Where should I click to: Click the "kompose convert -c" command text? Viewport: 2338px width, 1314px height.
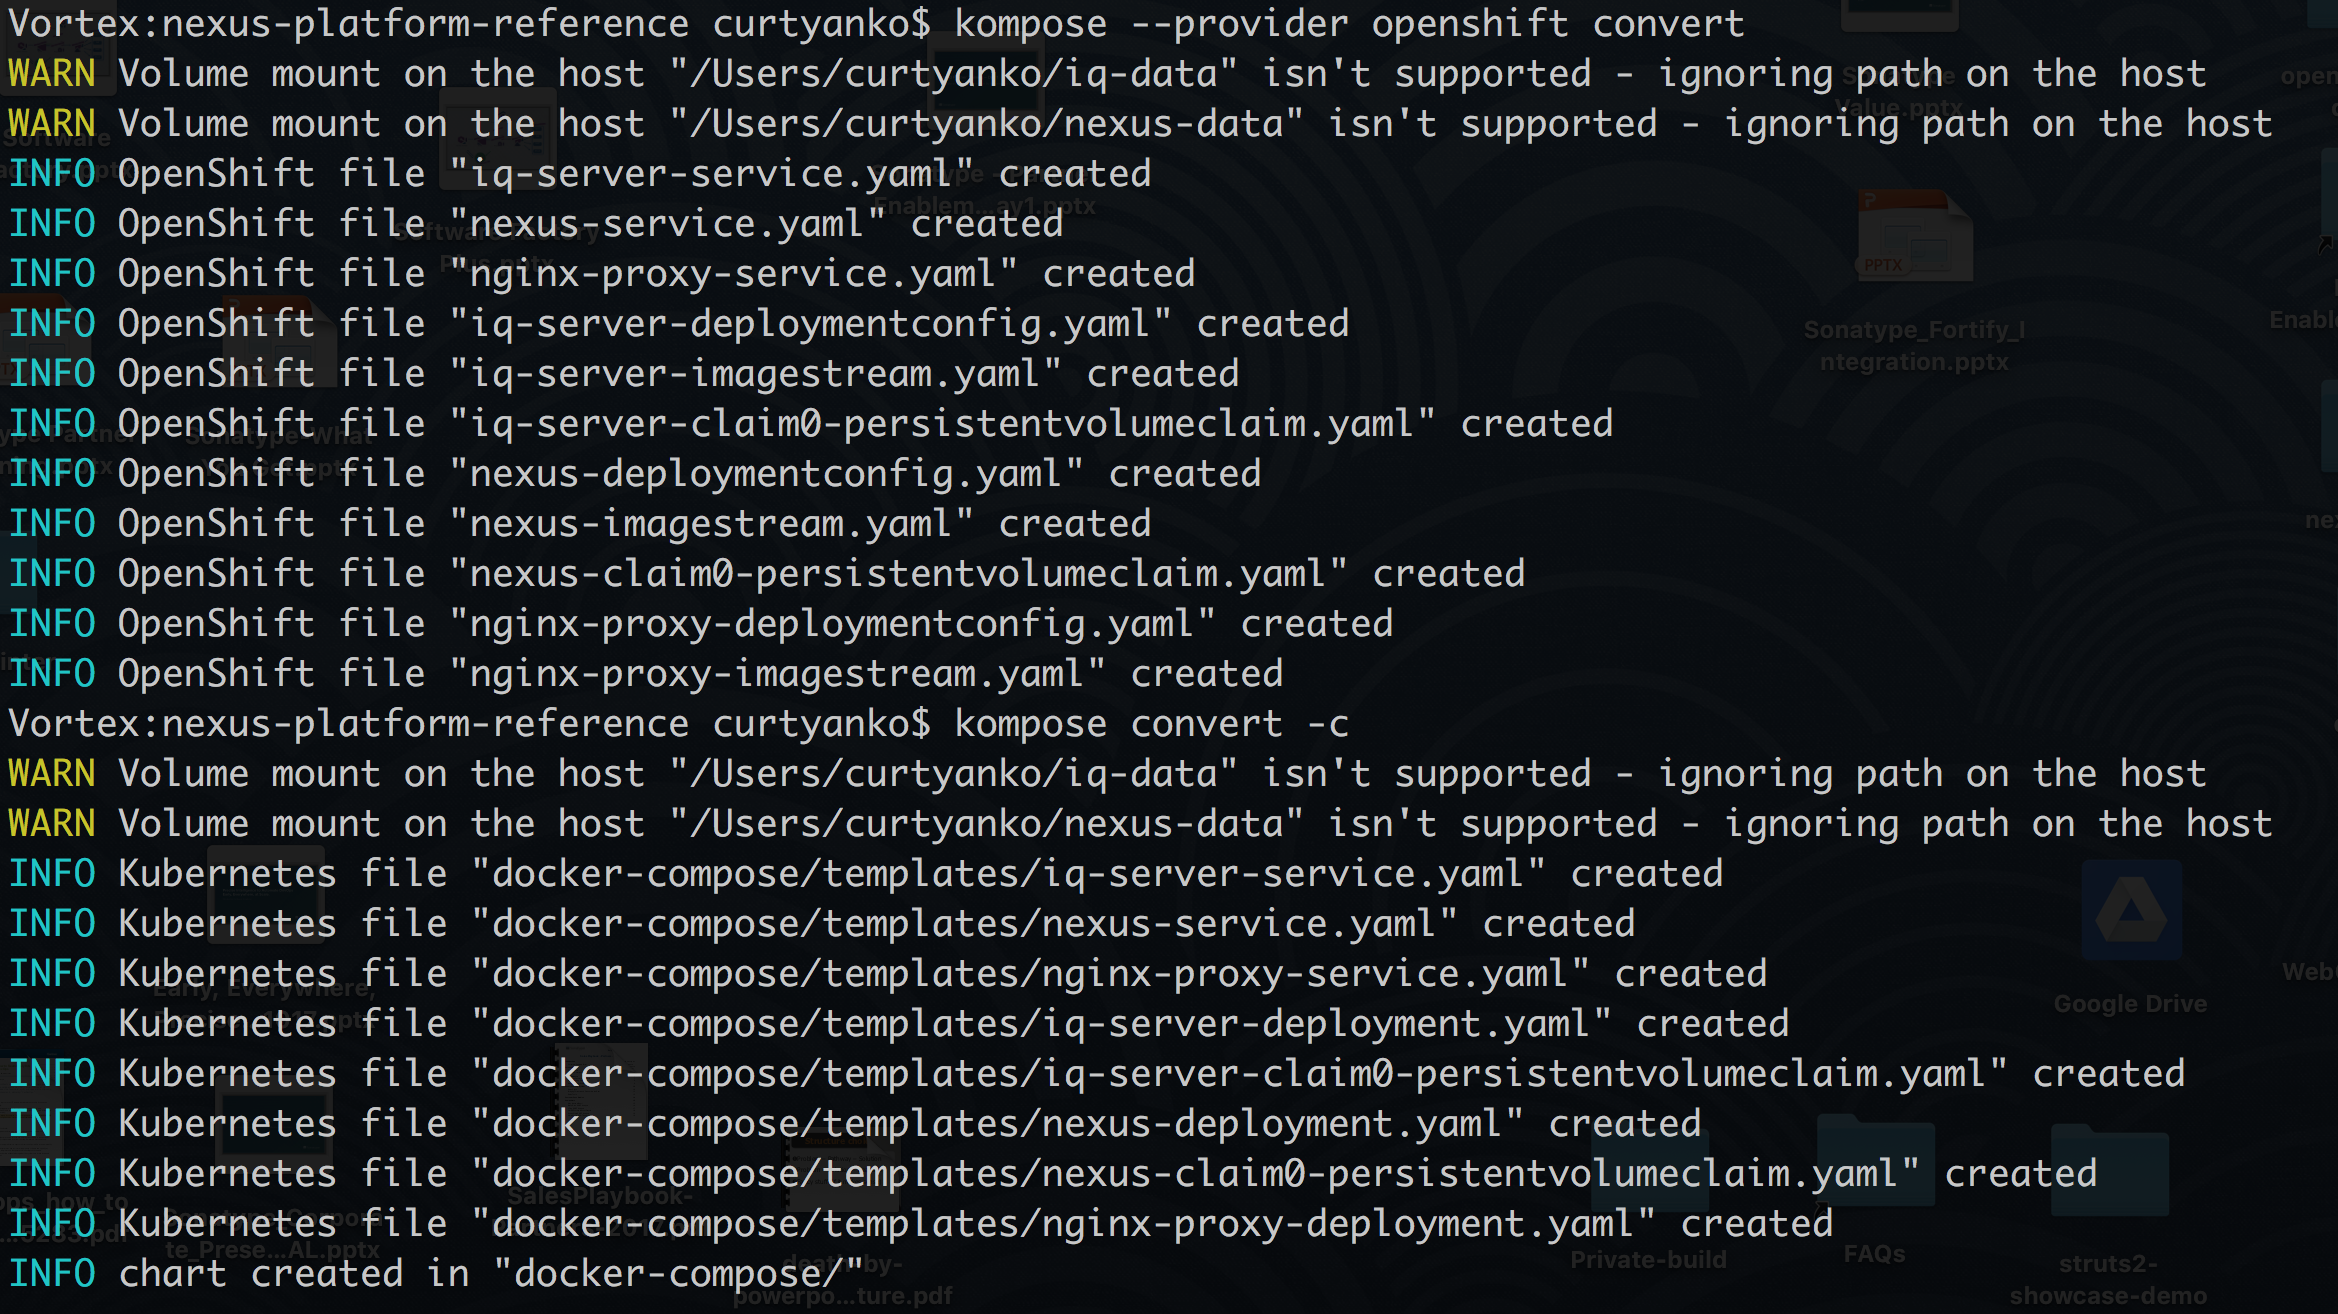pyautogui.click(x=1151, y=724)
